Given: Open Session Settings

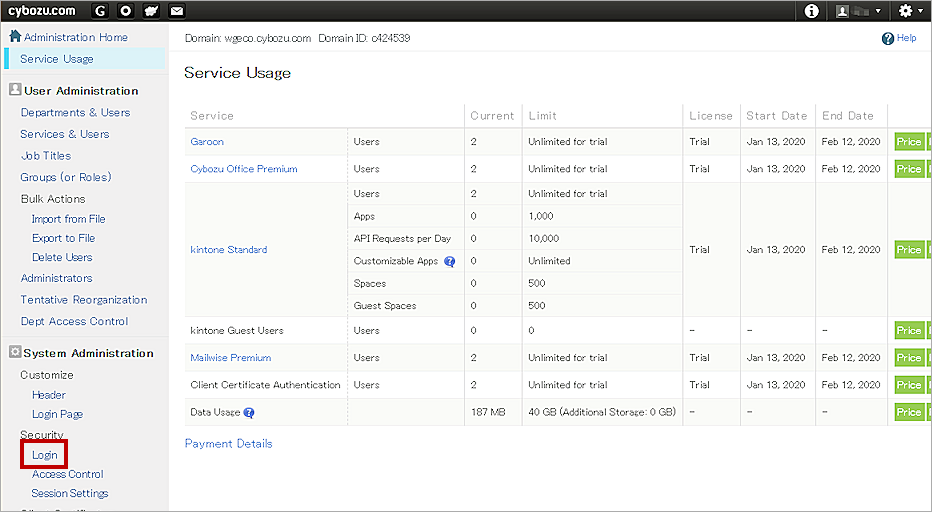Looking at the screenshot, I should click(70, 493).
